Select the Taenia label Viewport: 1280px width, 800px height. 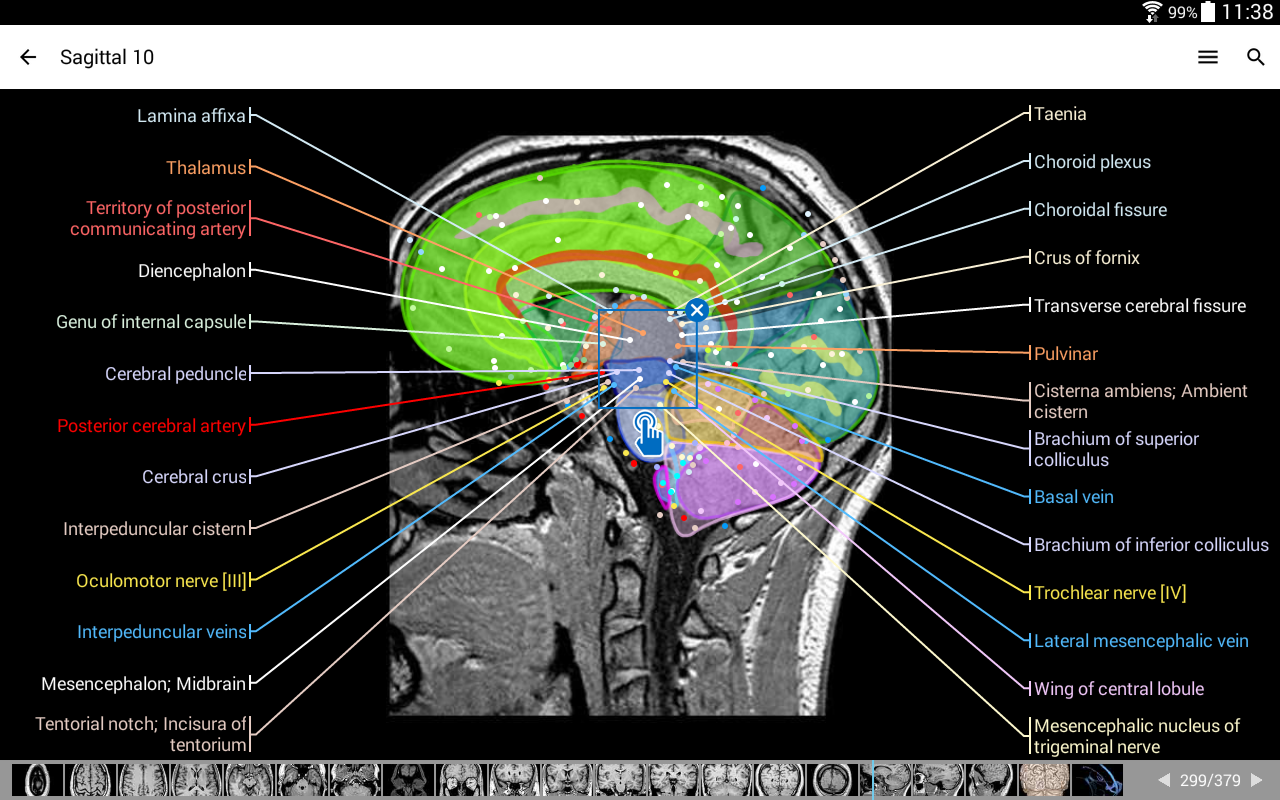pos(1060,114)
